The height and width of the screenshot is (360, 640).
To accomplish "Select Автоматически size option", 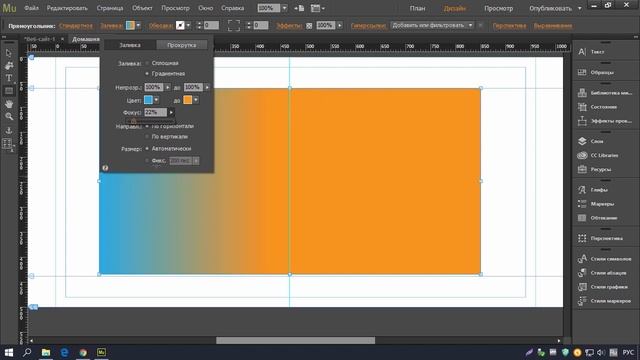I will point(147,149).
